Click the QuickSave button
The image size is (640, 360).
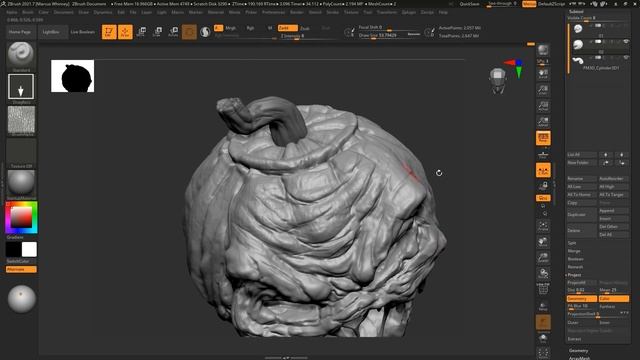[x=469, y=4]
